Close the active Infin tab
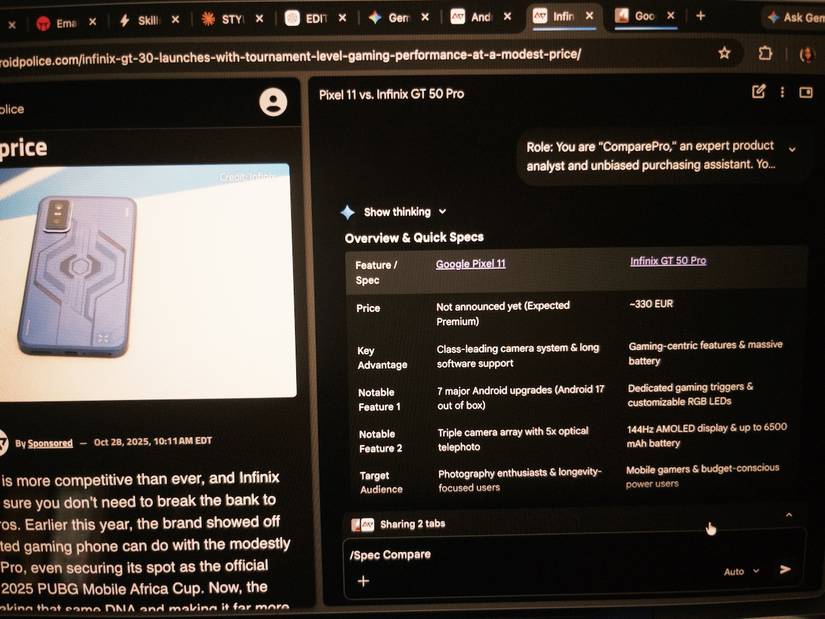Image resolution: width=825 pixels, height=619 pixels. [x=590, y=16]
